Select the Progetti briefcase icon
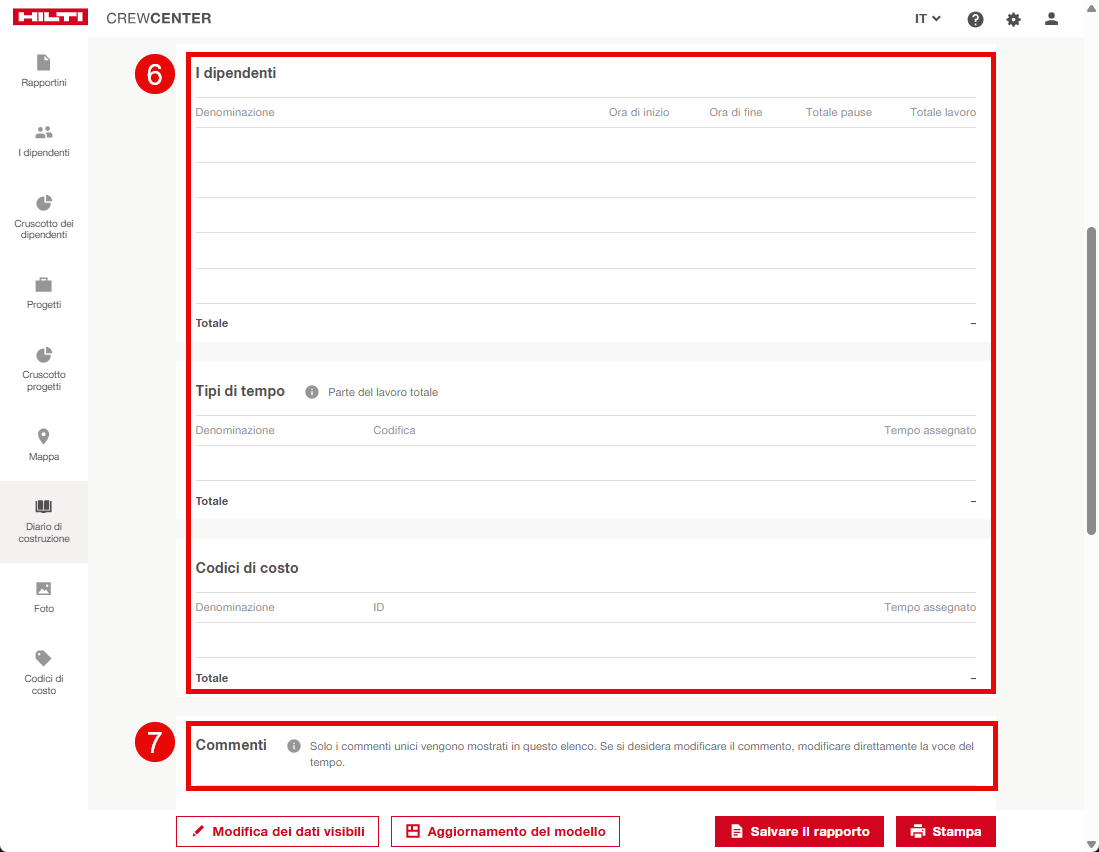1099x852 pixels. [x=43, y=285]
